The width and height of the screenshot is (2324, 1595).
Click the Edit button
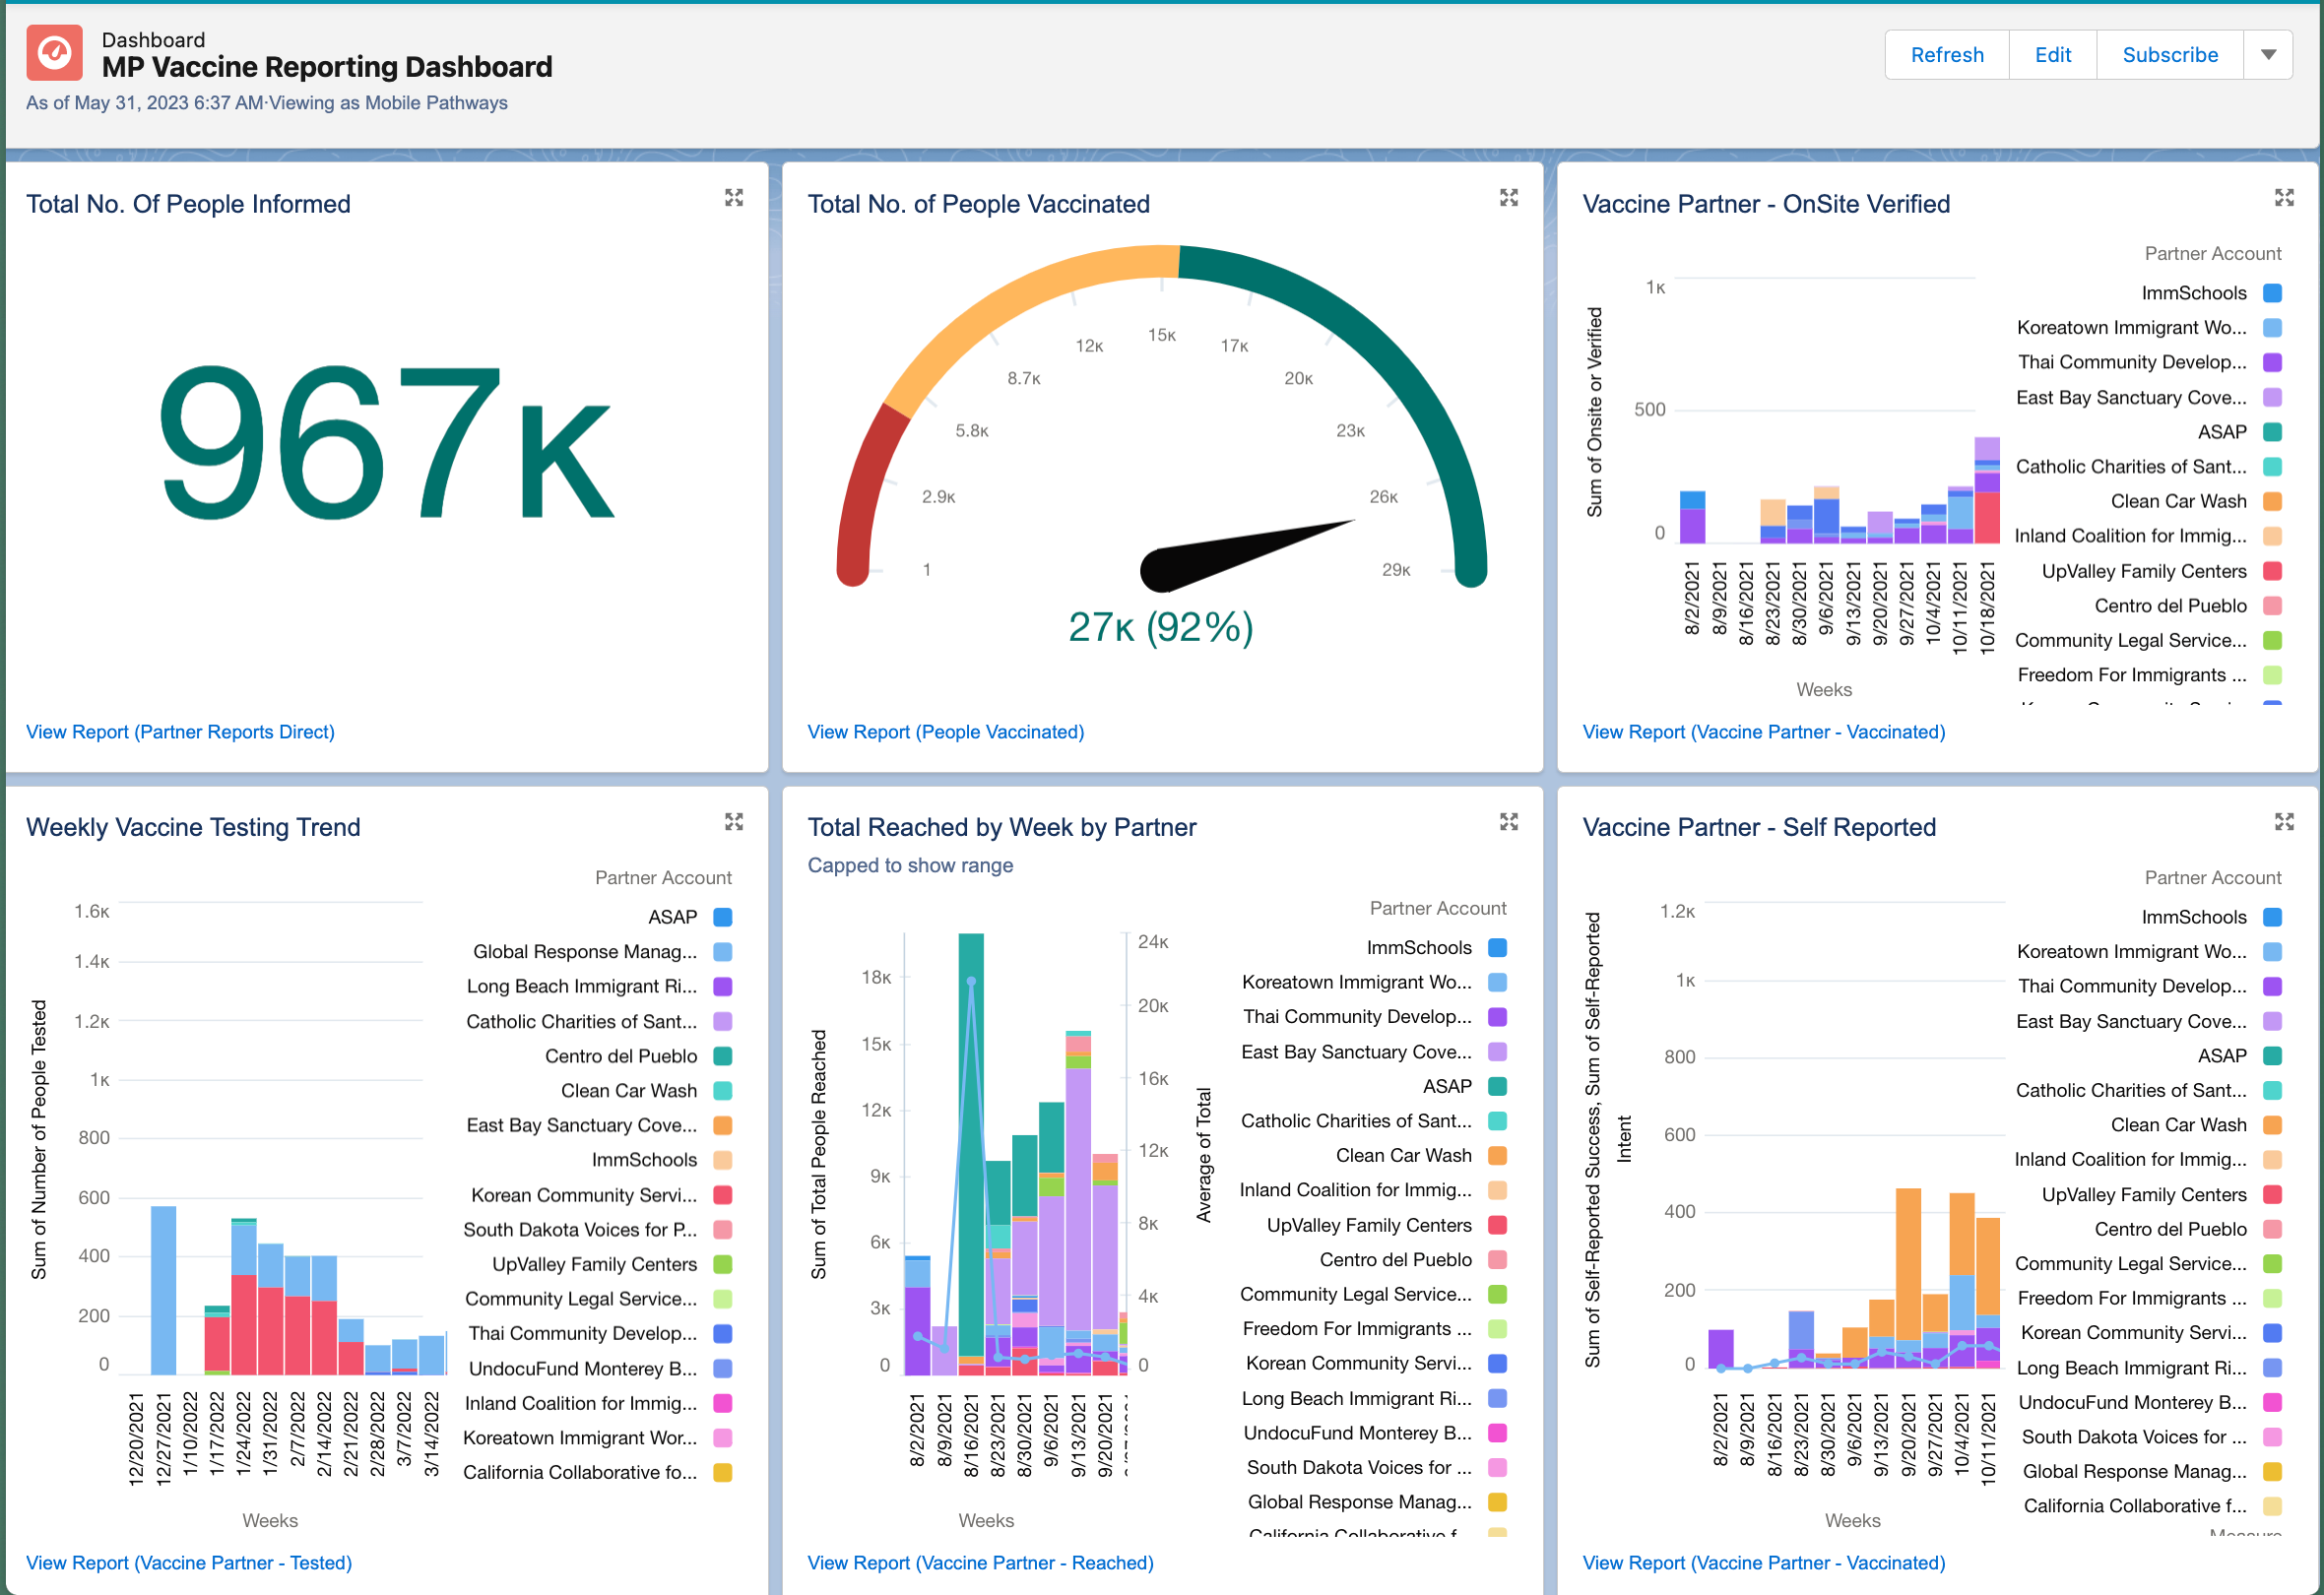coord(2052,55)
